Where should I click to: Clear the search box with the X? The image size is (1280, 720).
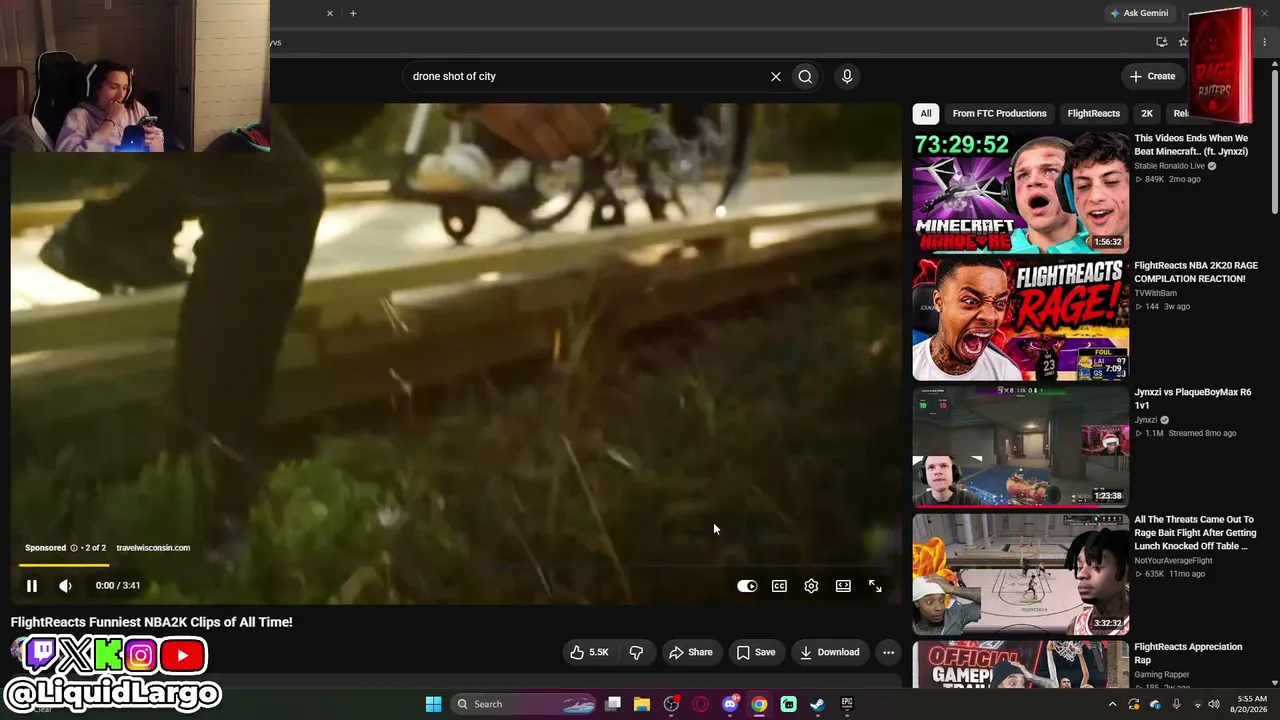pyautogui.click(x=775, y=76)
